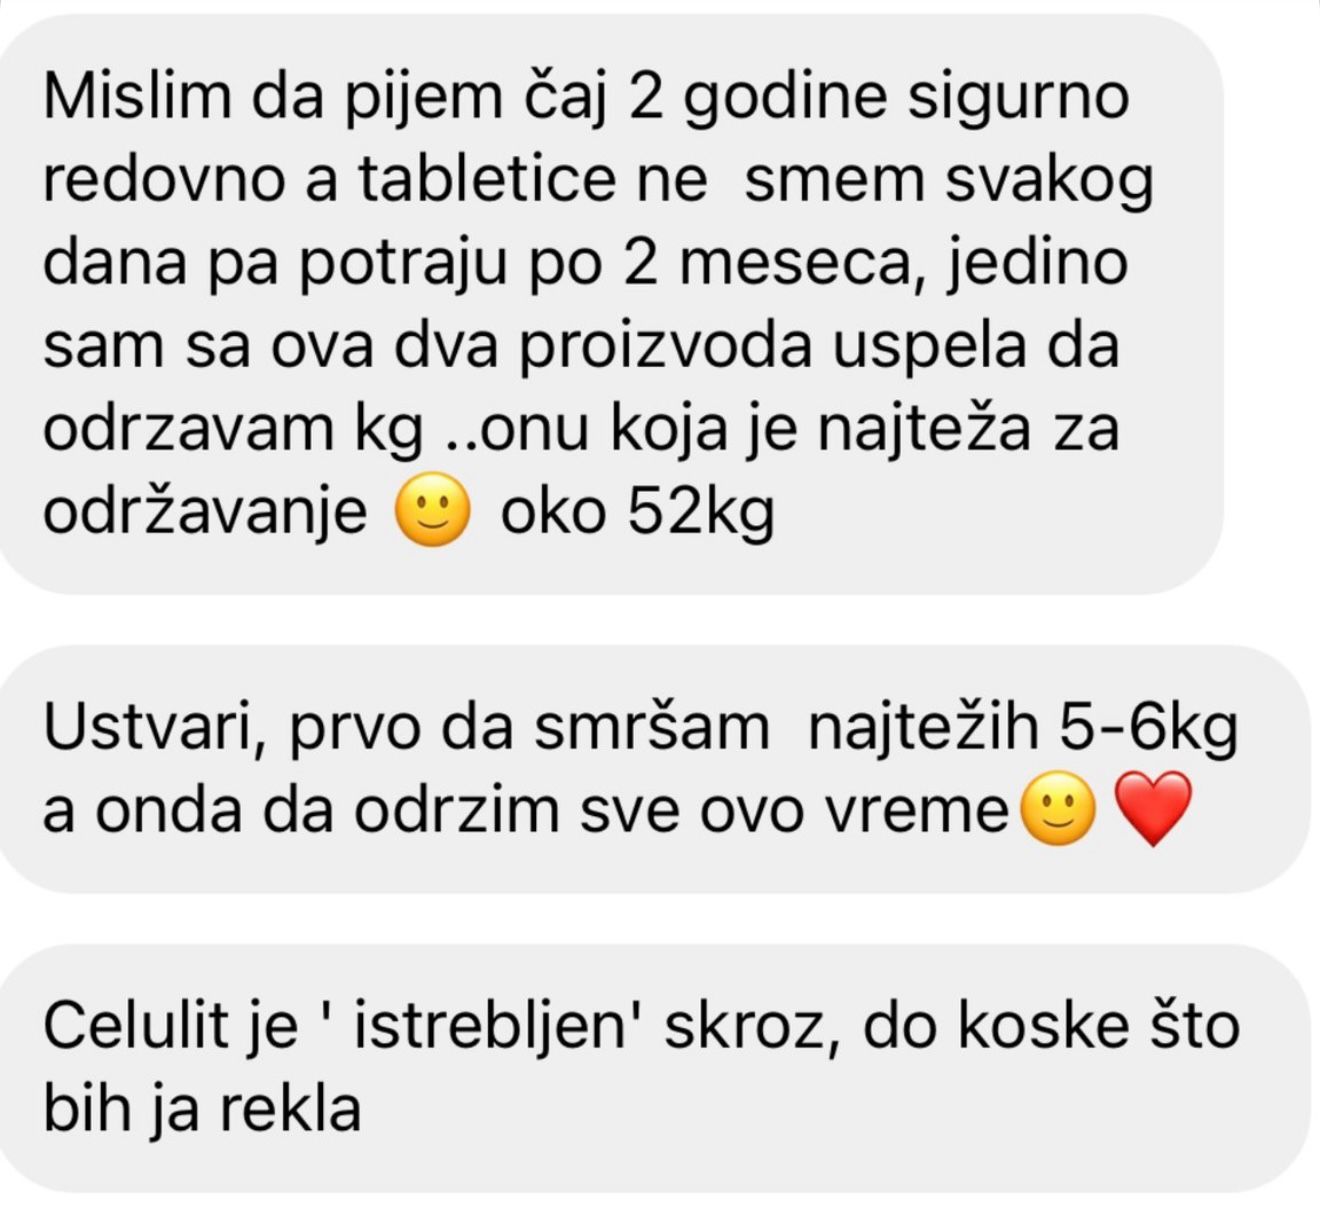Click the word "proizvoda" in first message
This screenshot has width=1320, height=1226.
(665, 347)
